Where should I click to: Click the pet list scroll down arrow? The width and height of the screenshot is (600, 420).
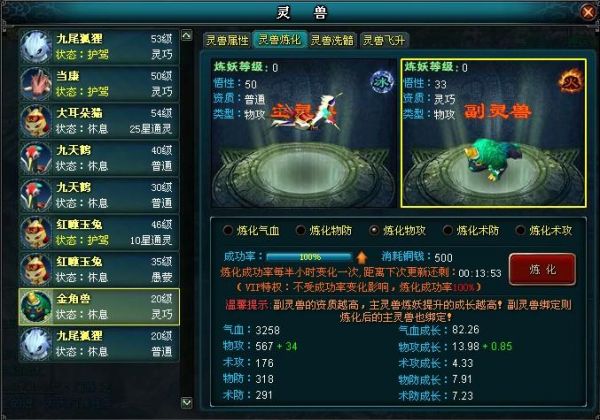coord(187,402)
